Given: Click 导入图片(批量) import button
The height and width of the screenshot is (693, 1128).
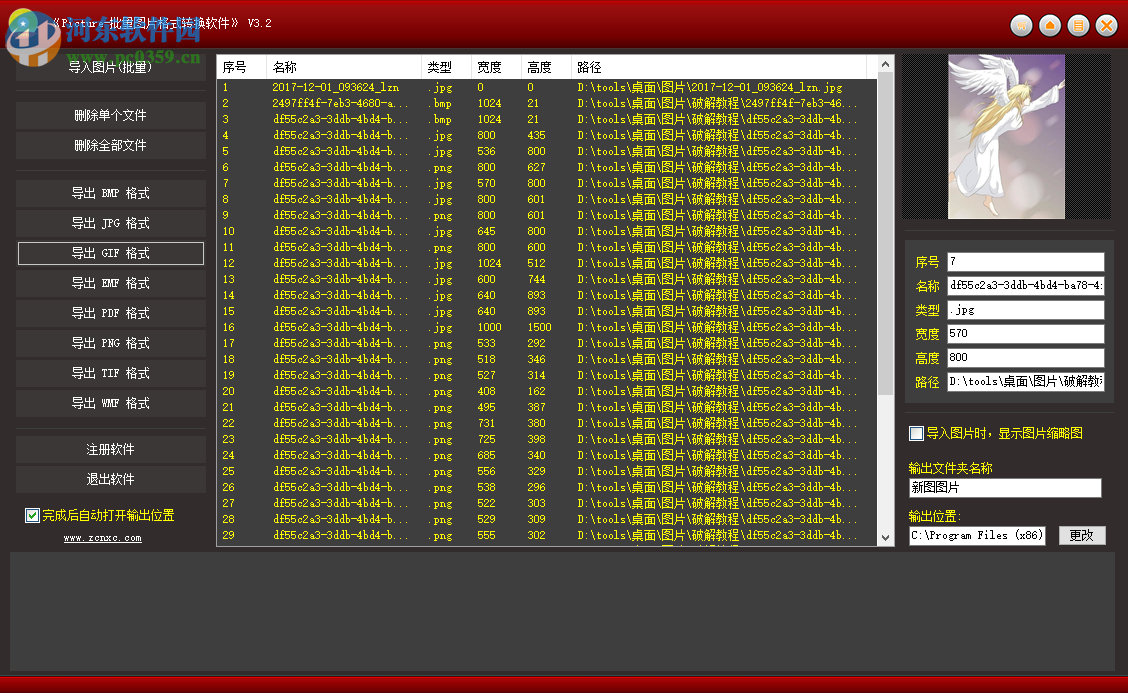Looking at the screenshot, I should point(110,68).
